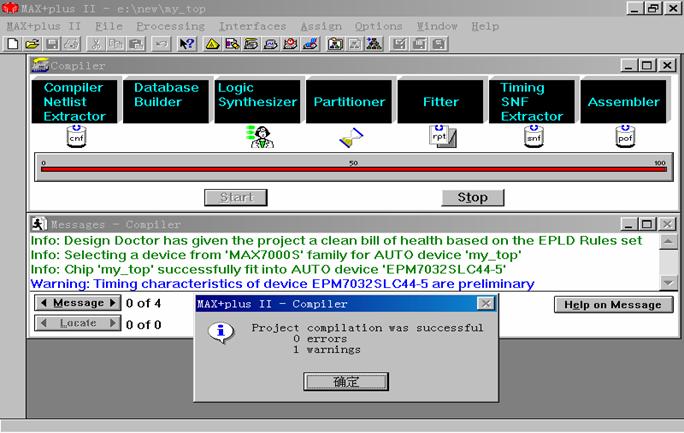This screenshot has width=684, height=433.
Task: Open the Floorplan Editor icon
Action: pyautogui.click(x=232, y=44)
